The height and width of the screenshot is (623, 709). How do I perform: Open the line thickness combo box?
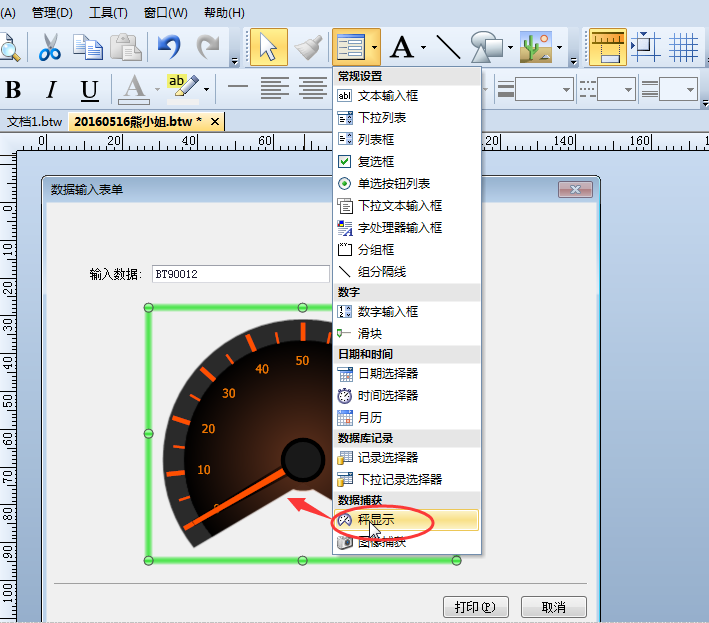pos(544,89)
